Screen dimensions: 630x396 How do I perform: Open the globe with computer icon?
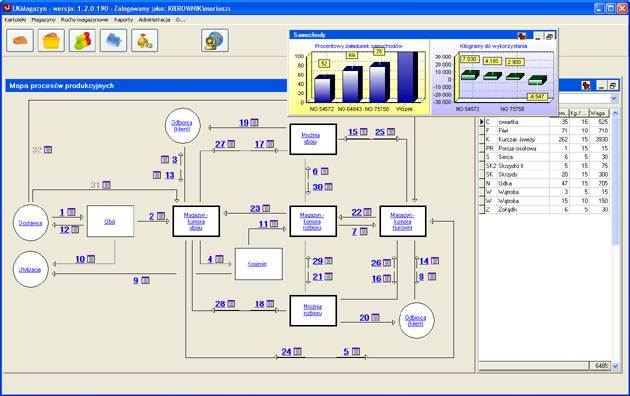[x=215, y=41]
